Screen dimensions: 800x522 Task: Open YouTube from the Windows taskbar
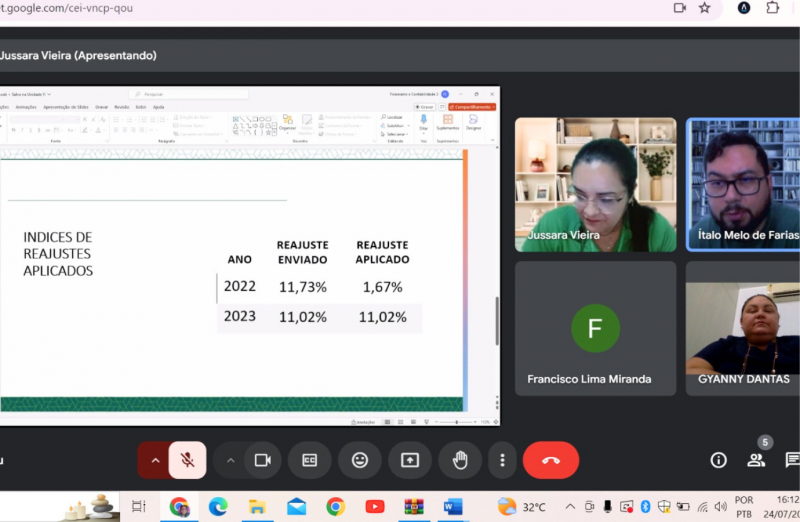(374, 507)
